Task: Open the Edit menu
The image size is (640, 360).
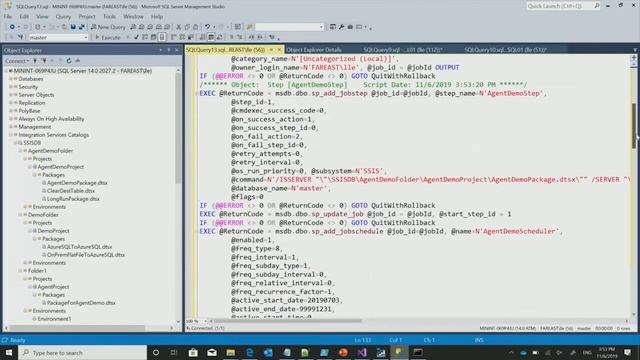Action: pos(24,17)
